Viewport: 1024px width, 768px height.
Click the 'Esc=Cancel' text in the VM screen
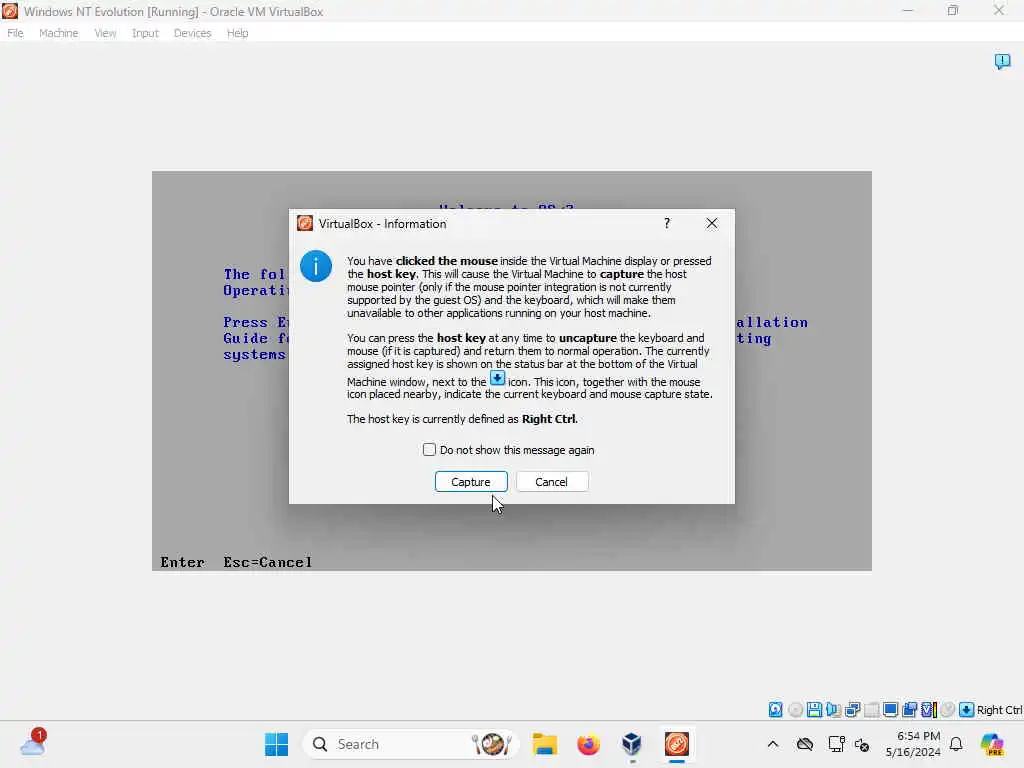pyautogui.click(x=268, y=562)
